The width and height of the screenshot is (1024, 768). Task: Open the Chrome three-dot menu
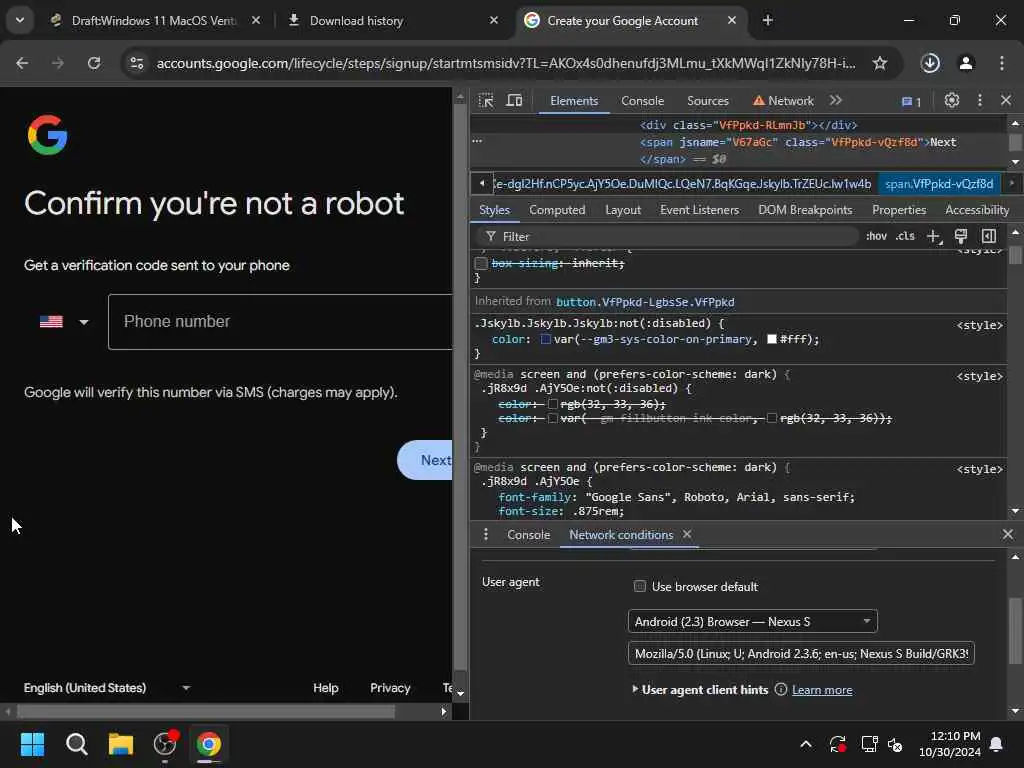[1002, 63]
